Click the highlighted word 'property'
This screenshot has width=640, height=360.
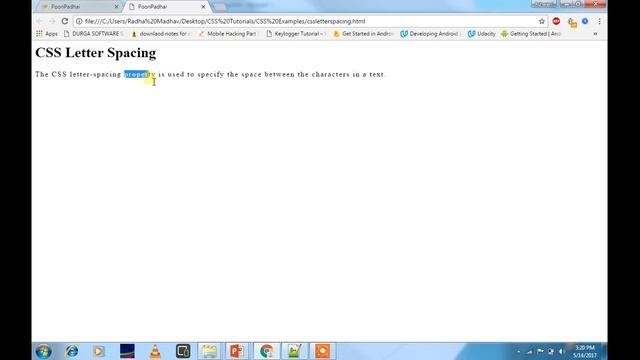click(140, 74)
